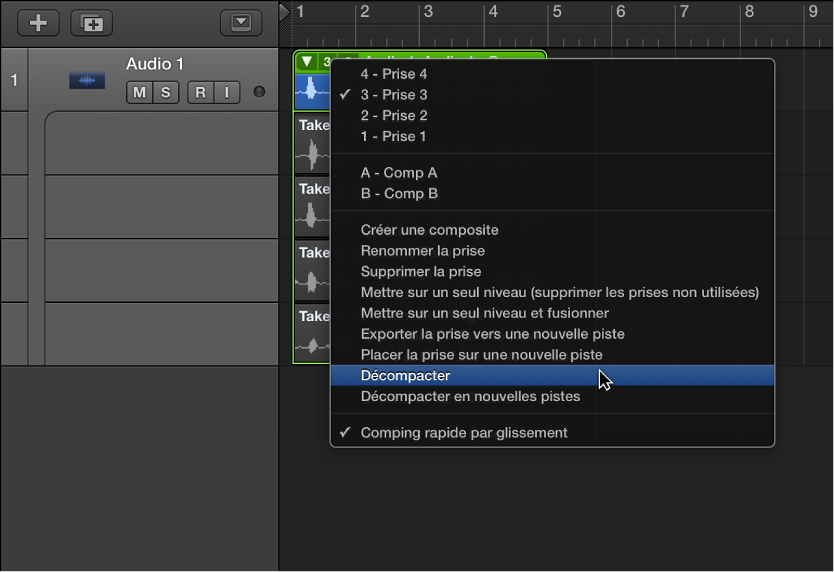Choose "A - Comp A" from menu

pyautogui.click(x=398, y=173)
